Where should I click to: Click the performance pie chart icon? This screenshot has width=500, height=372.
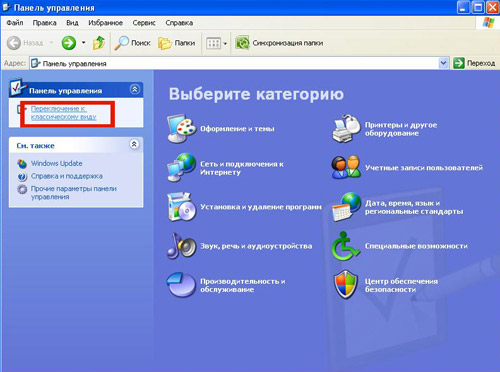181,285
